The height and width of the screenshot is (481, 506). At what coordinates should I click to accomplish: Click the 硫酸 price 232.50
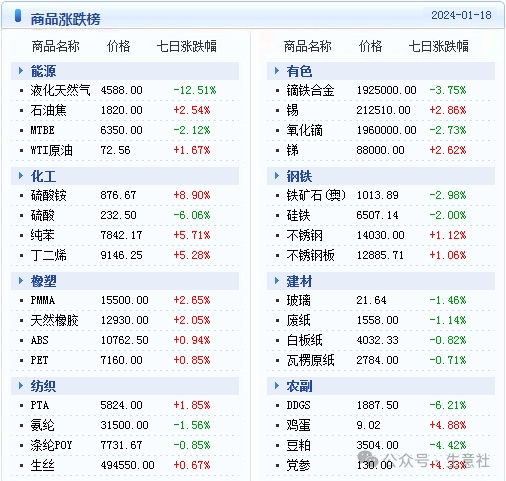[118, 215]
